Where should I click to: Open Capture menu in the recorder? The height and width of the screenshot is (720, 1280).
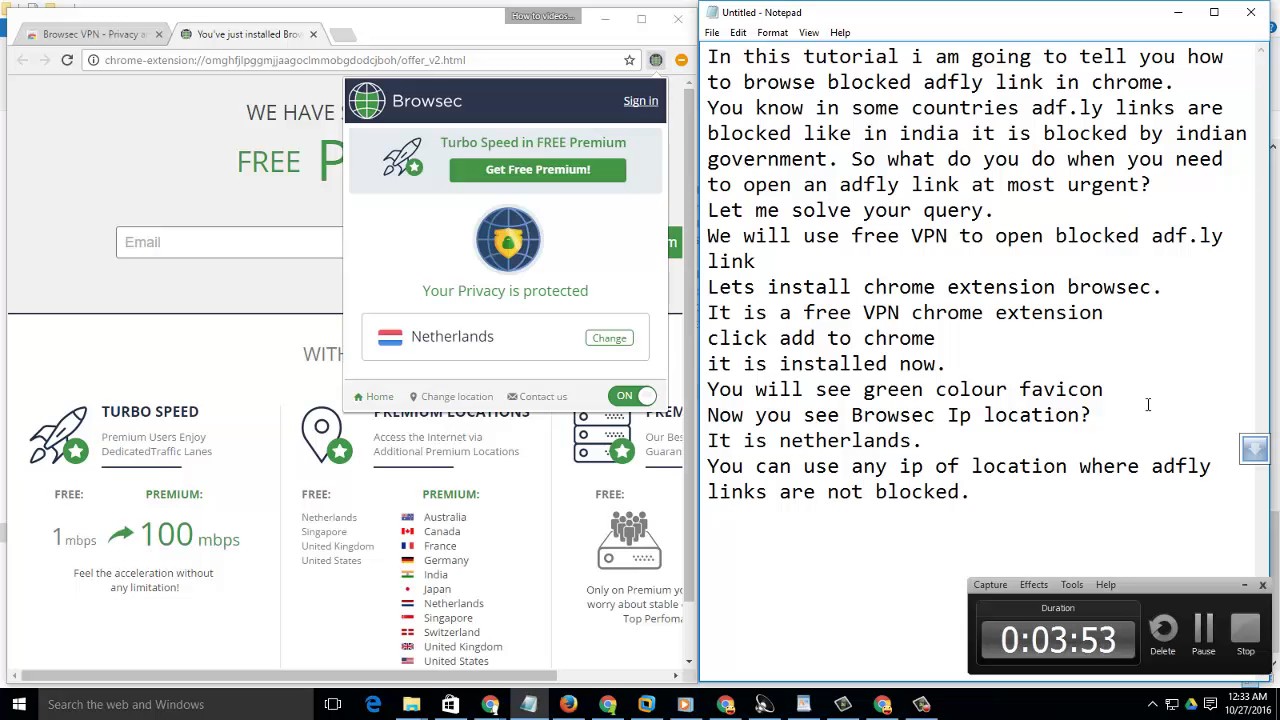(990, 585)
